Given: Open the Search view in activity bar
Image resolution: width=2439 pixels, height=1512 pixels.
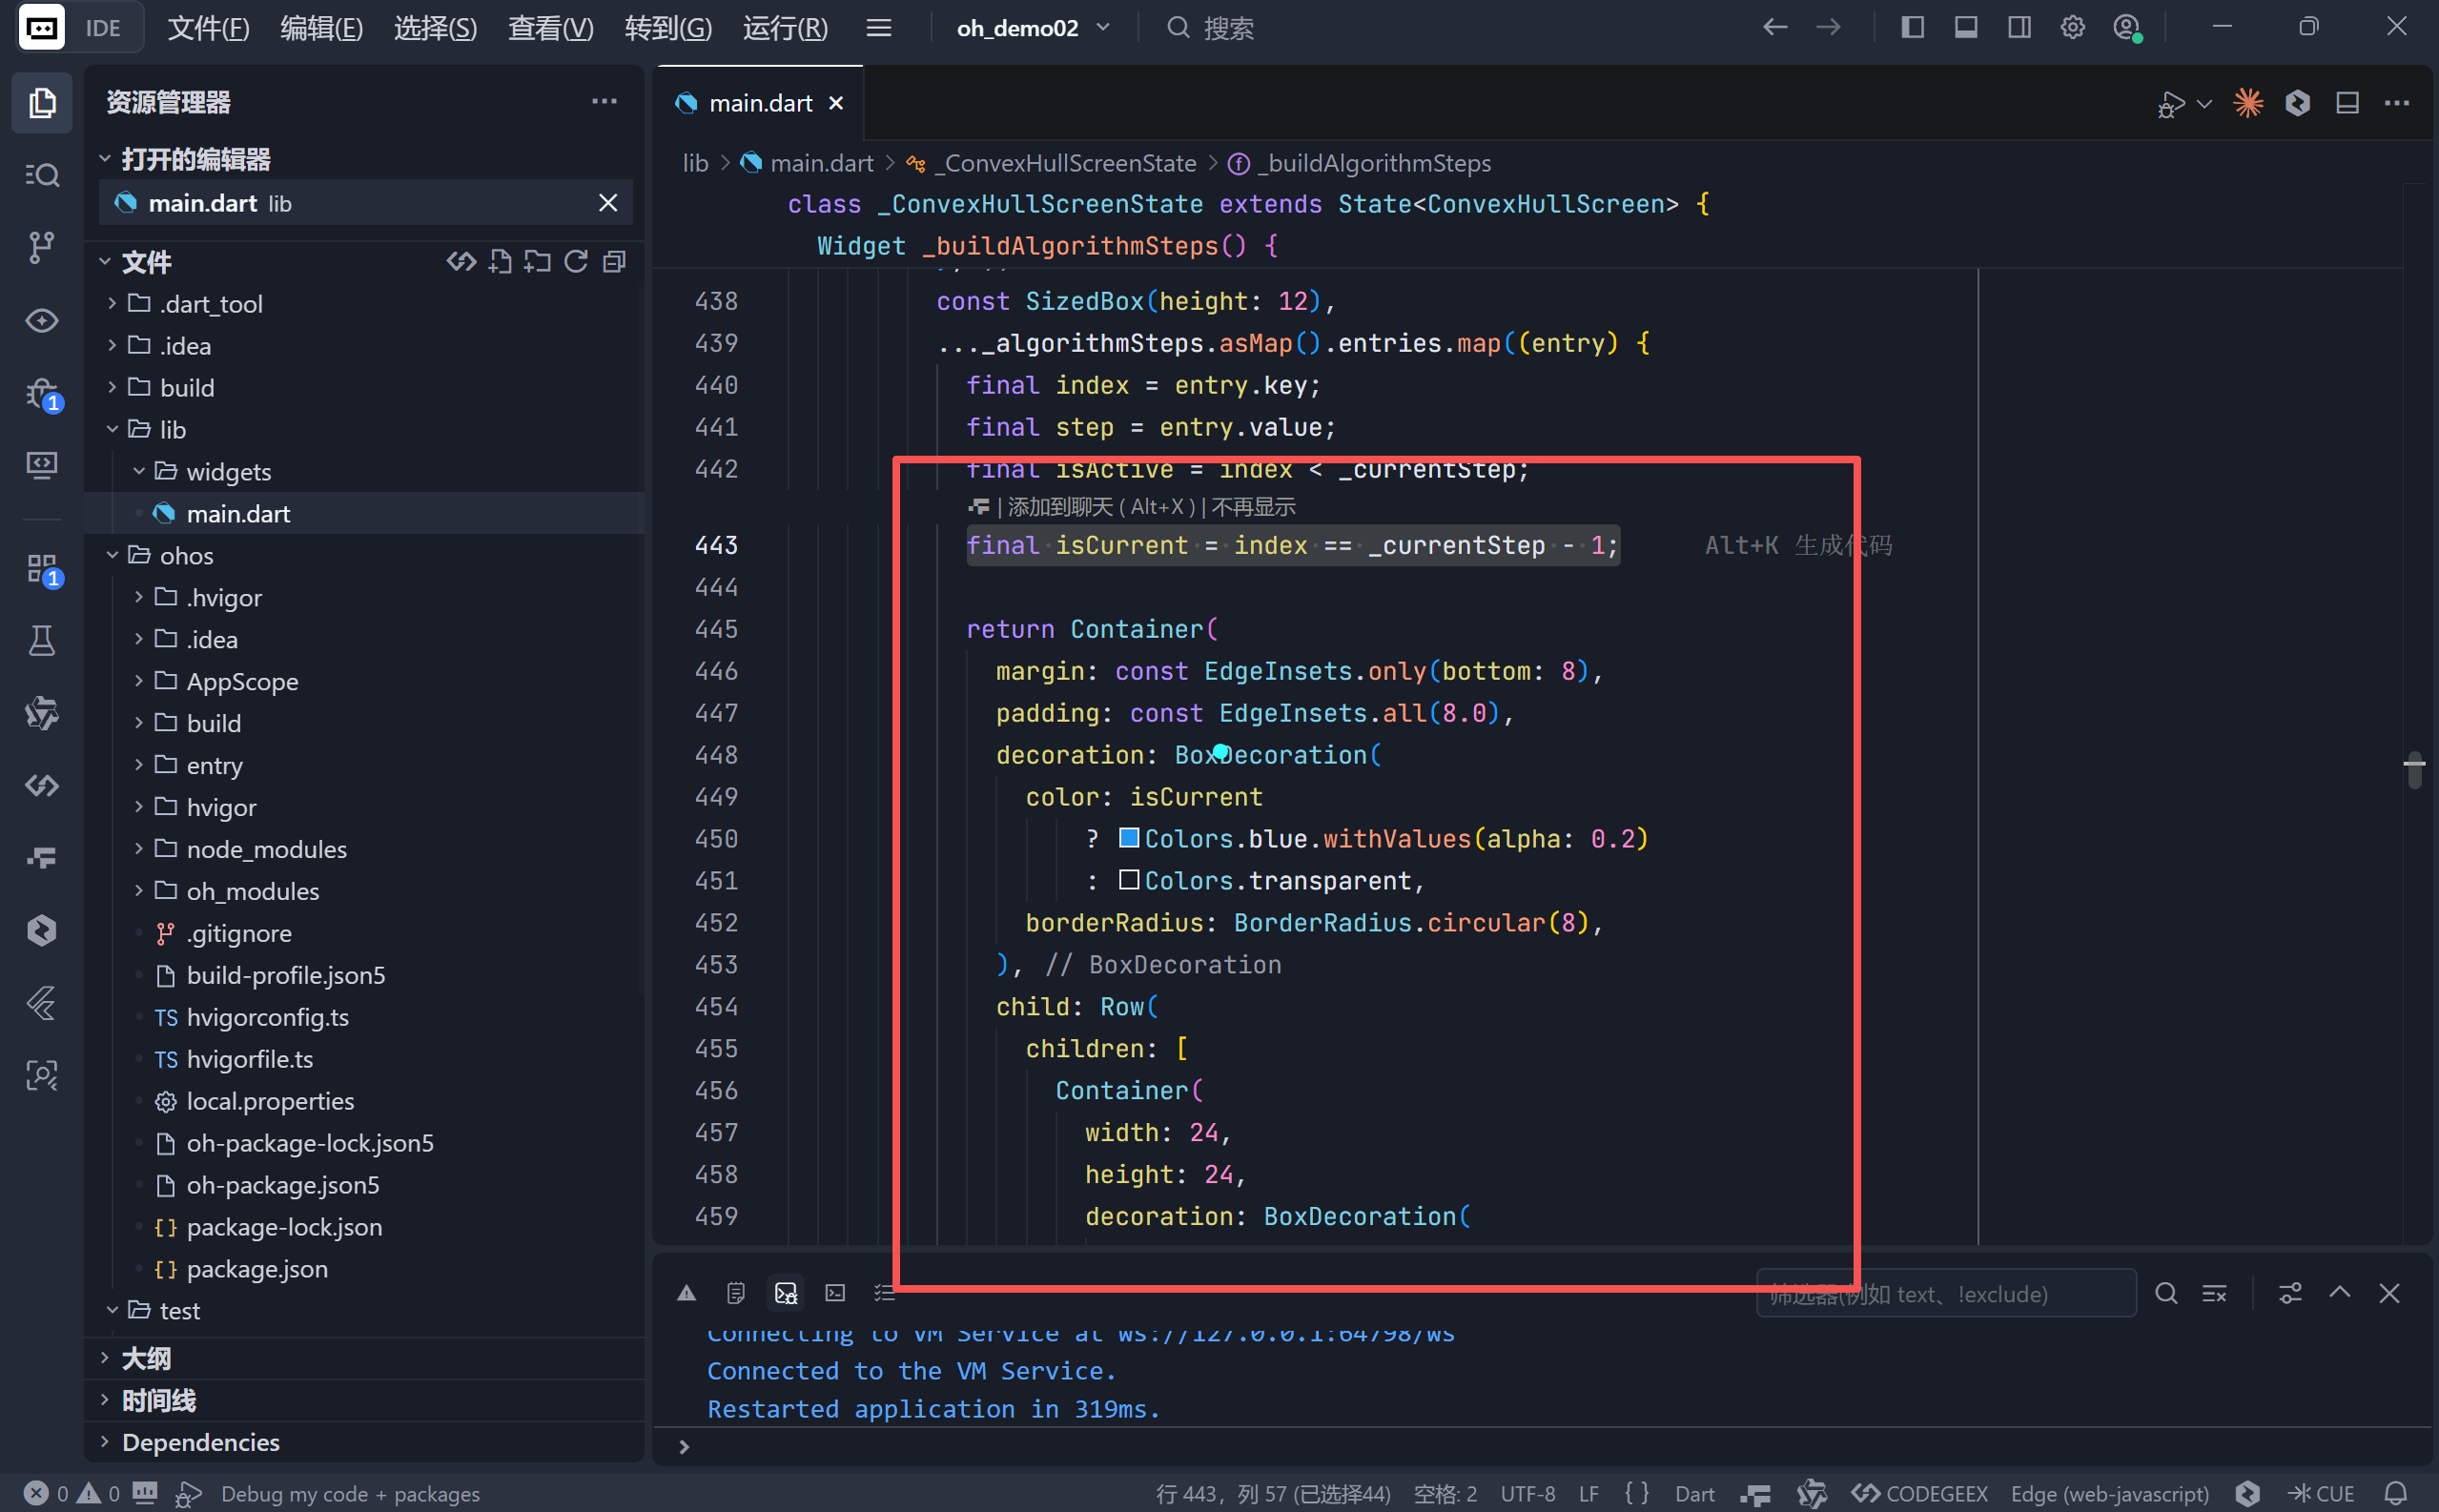Looking at the screenshot, I should point(41,175).
